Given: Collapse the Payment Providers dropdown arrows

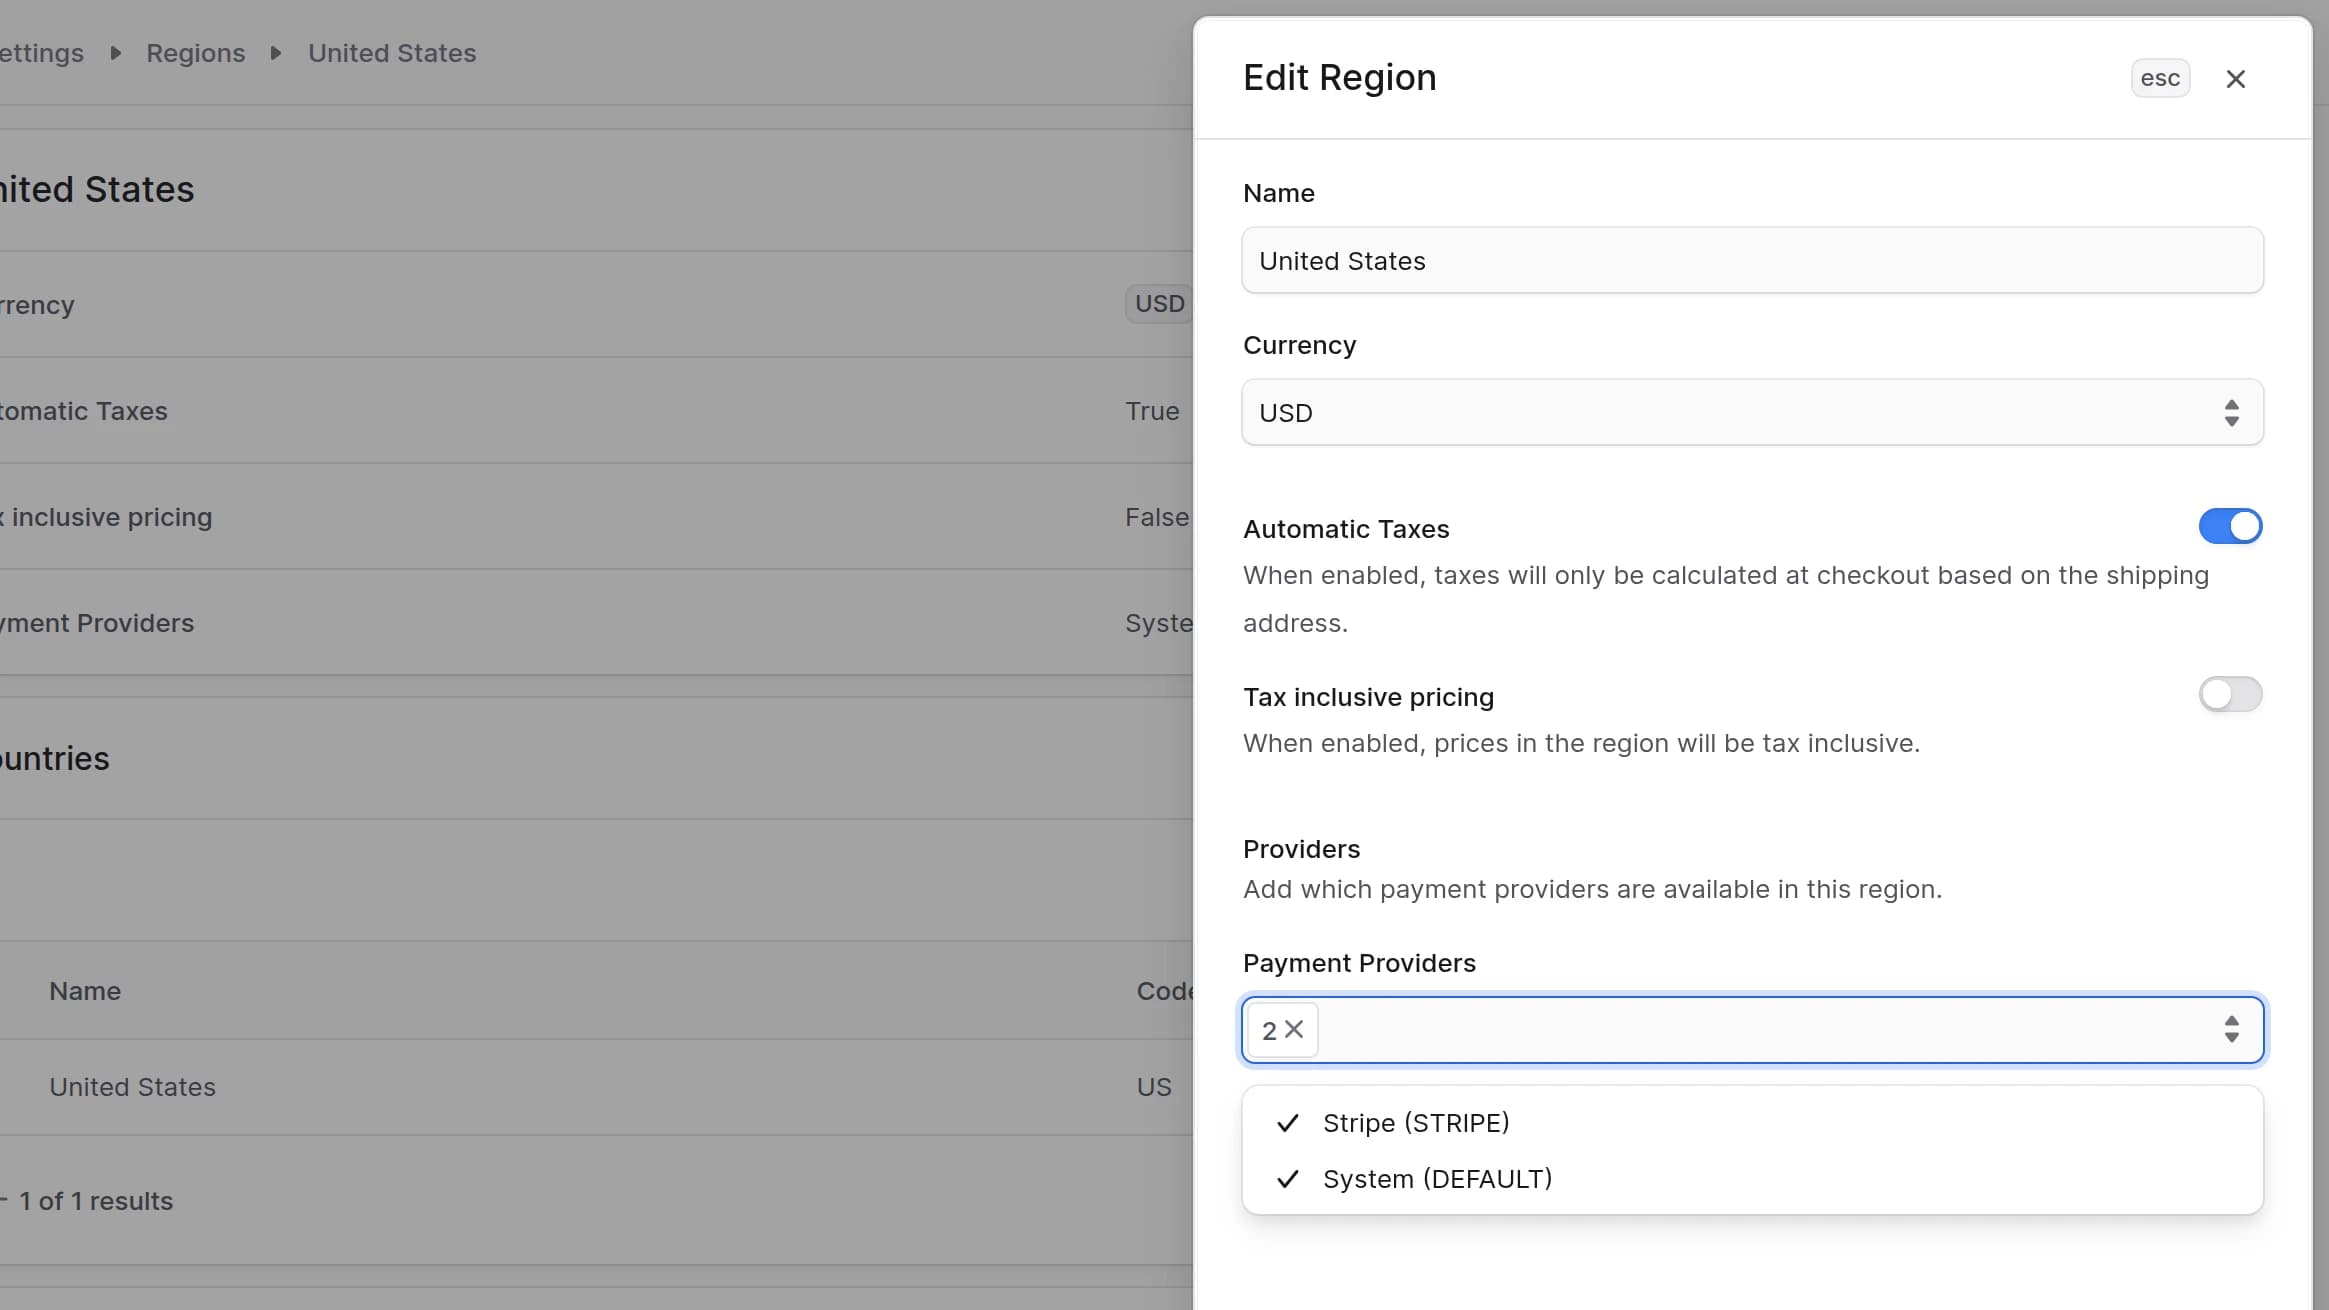Looking at the screenshot, I should 2231,1029.
